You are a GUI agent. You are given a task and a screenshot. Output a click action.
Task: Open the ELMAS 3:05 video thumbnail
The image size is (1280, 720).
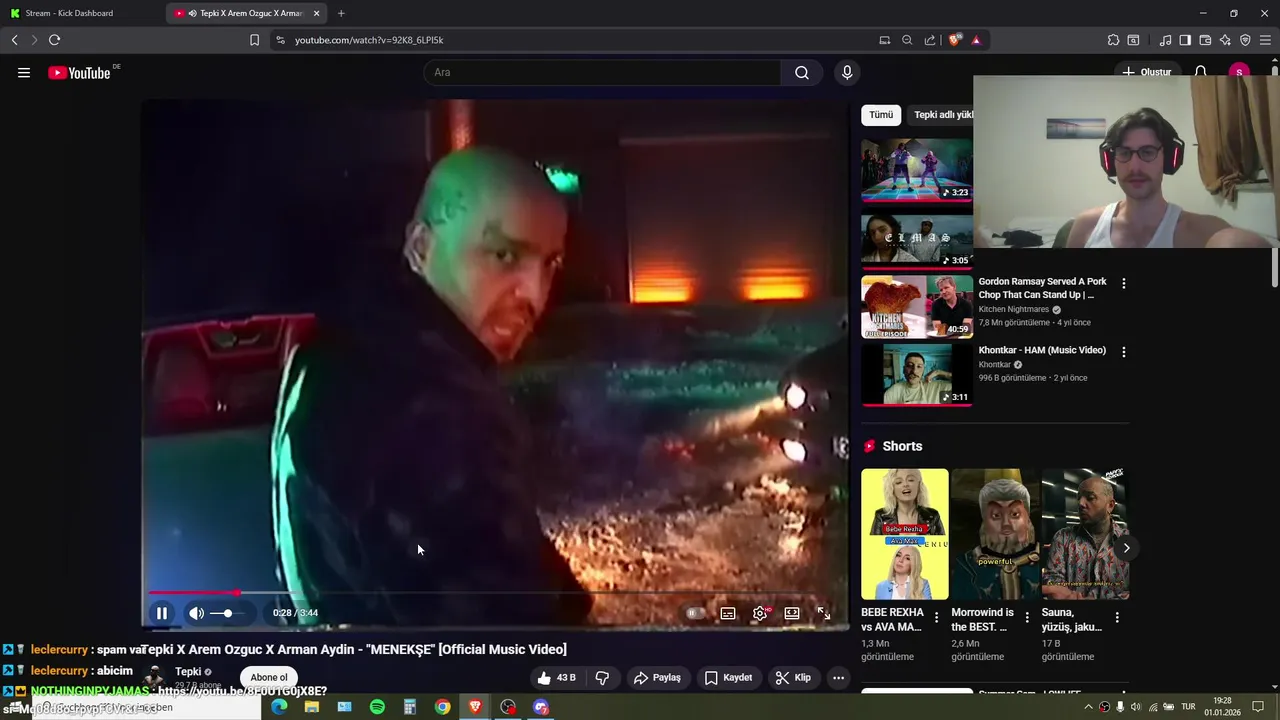click(x=917, y=239)
